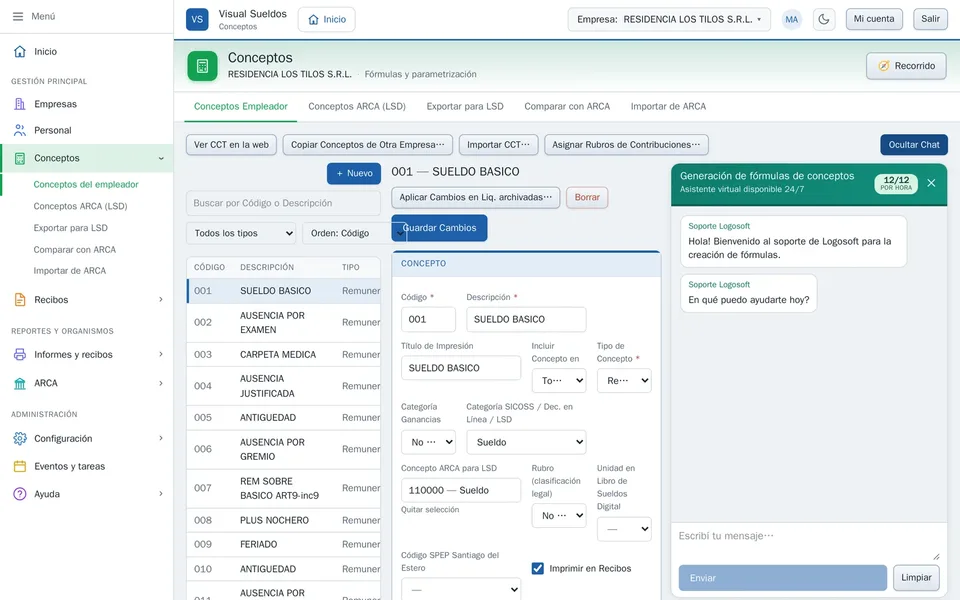
Task: Switch to Importar de ARCA tab
Action: point(668,107)
